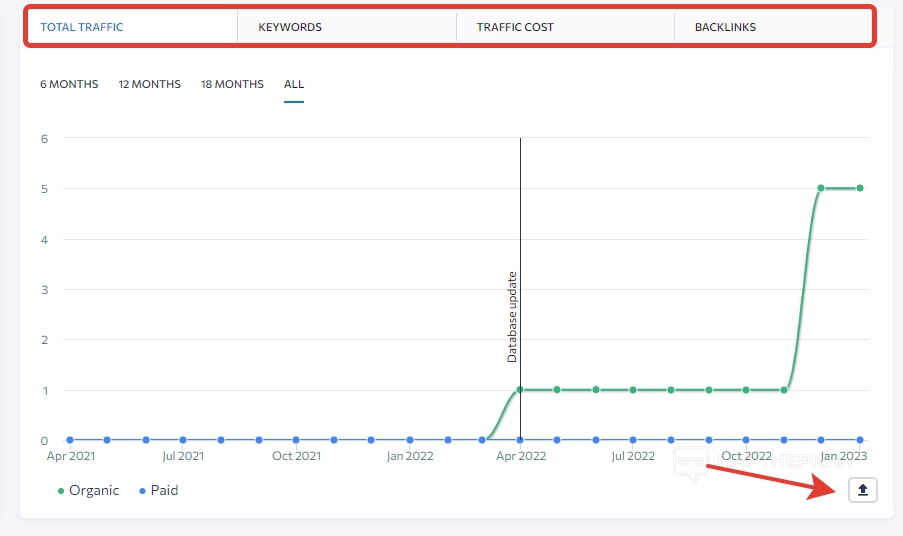The width and height of the screenshot is (903, 536).
Task: Click the Paid data point at Jul 2021
Action: (183, 440)
